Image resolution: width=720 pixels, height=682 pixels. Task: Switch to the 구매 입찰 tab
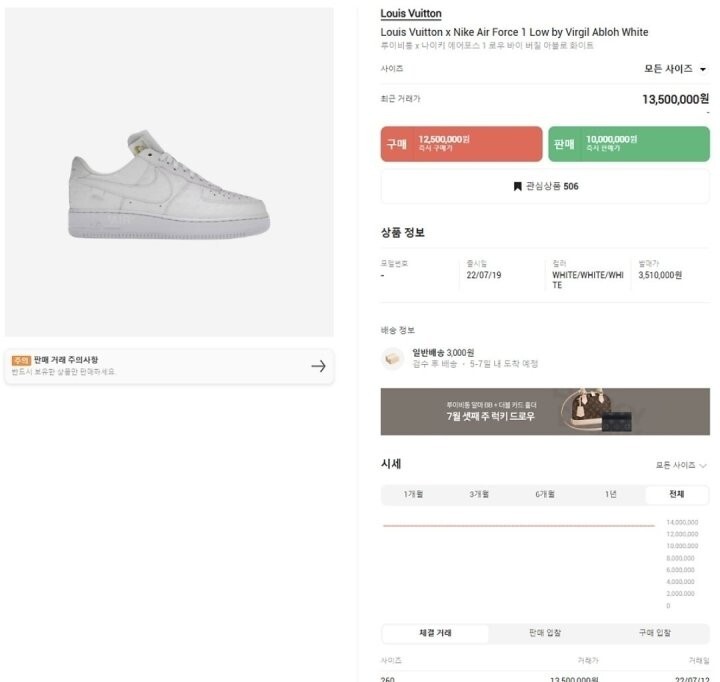(x=654, y=633)
